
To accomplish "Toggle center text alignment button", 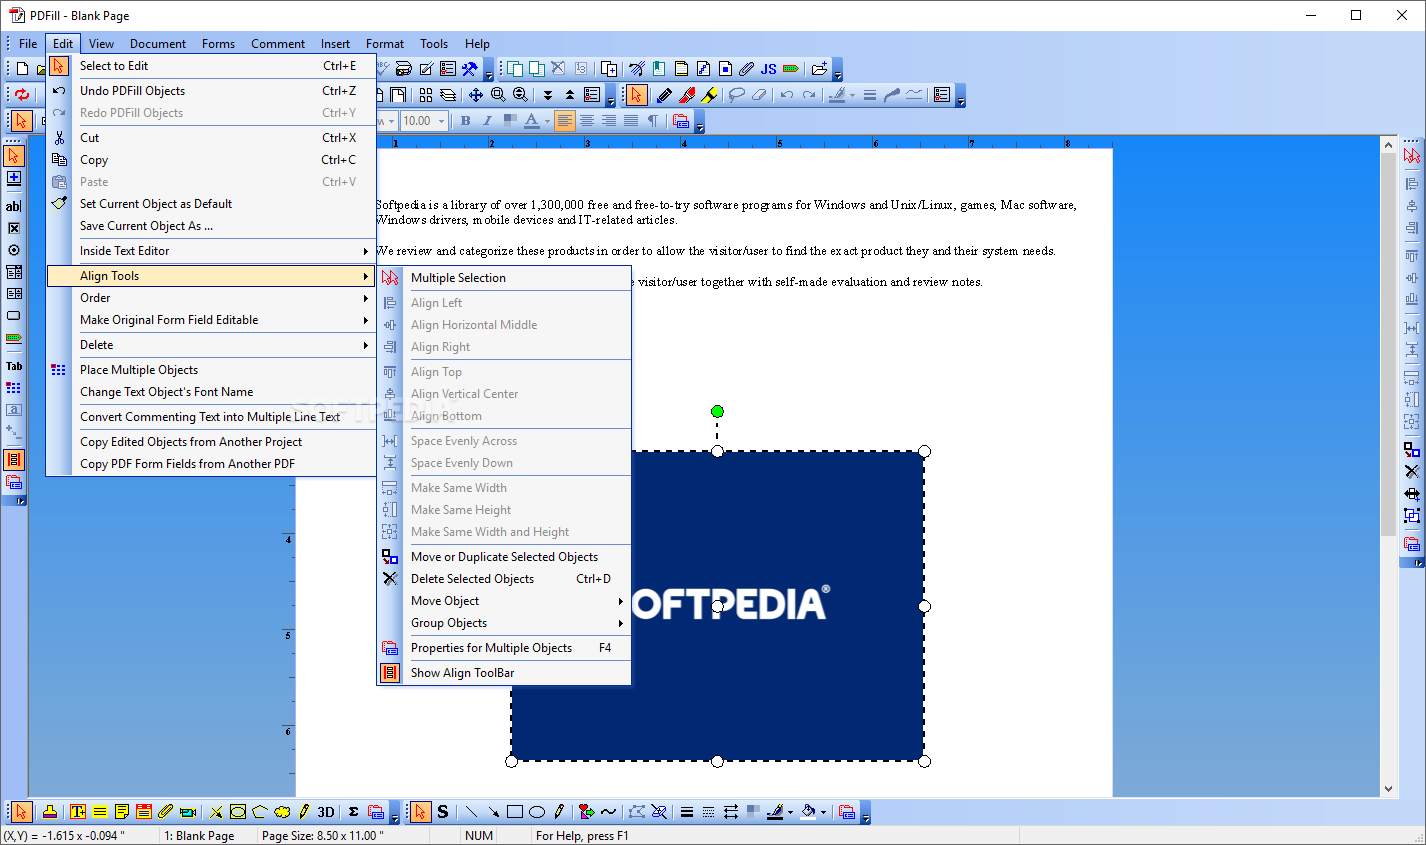I will tap(587, 121).
